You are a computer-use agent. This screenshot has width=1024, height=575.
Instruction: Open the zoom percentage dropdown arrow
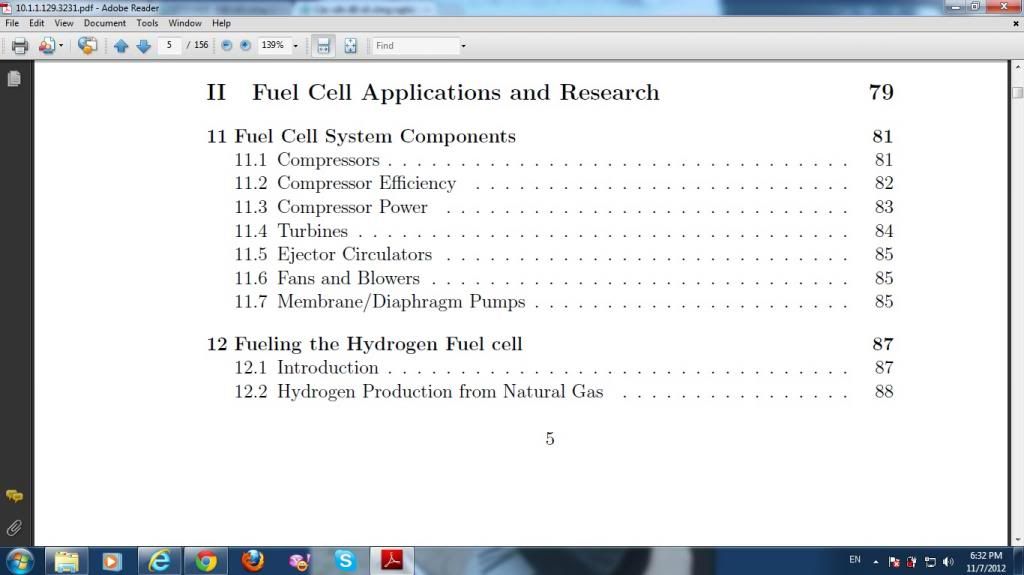296,46
